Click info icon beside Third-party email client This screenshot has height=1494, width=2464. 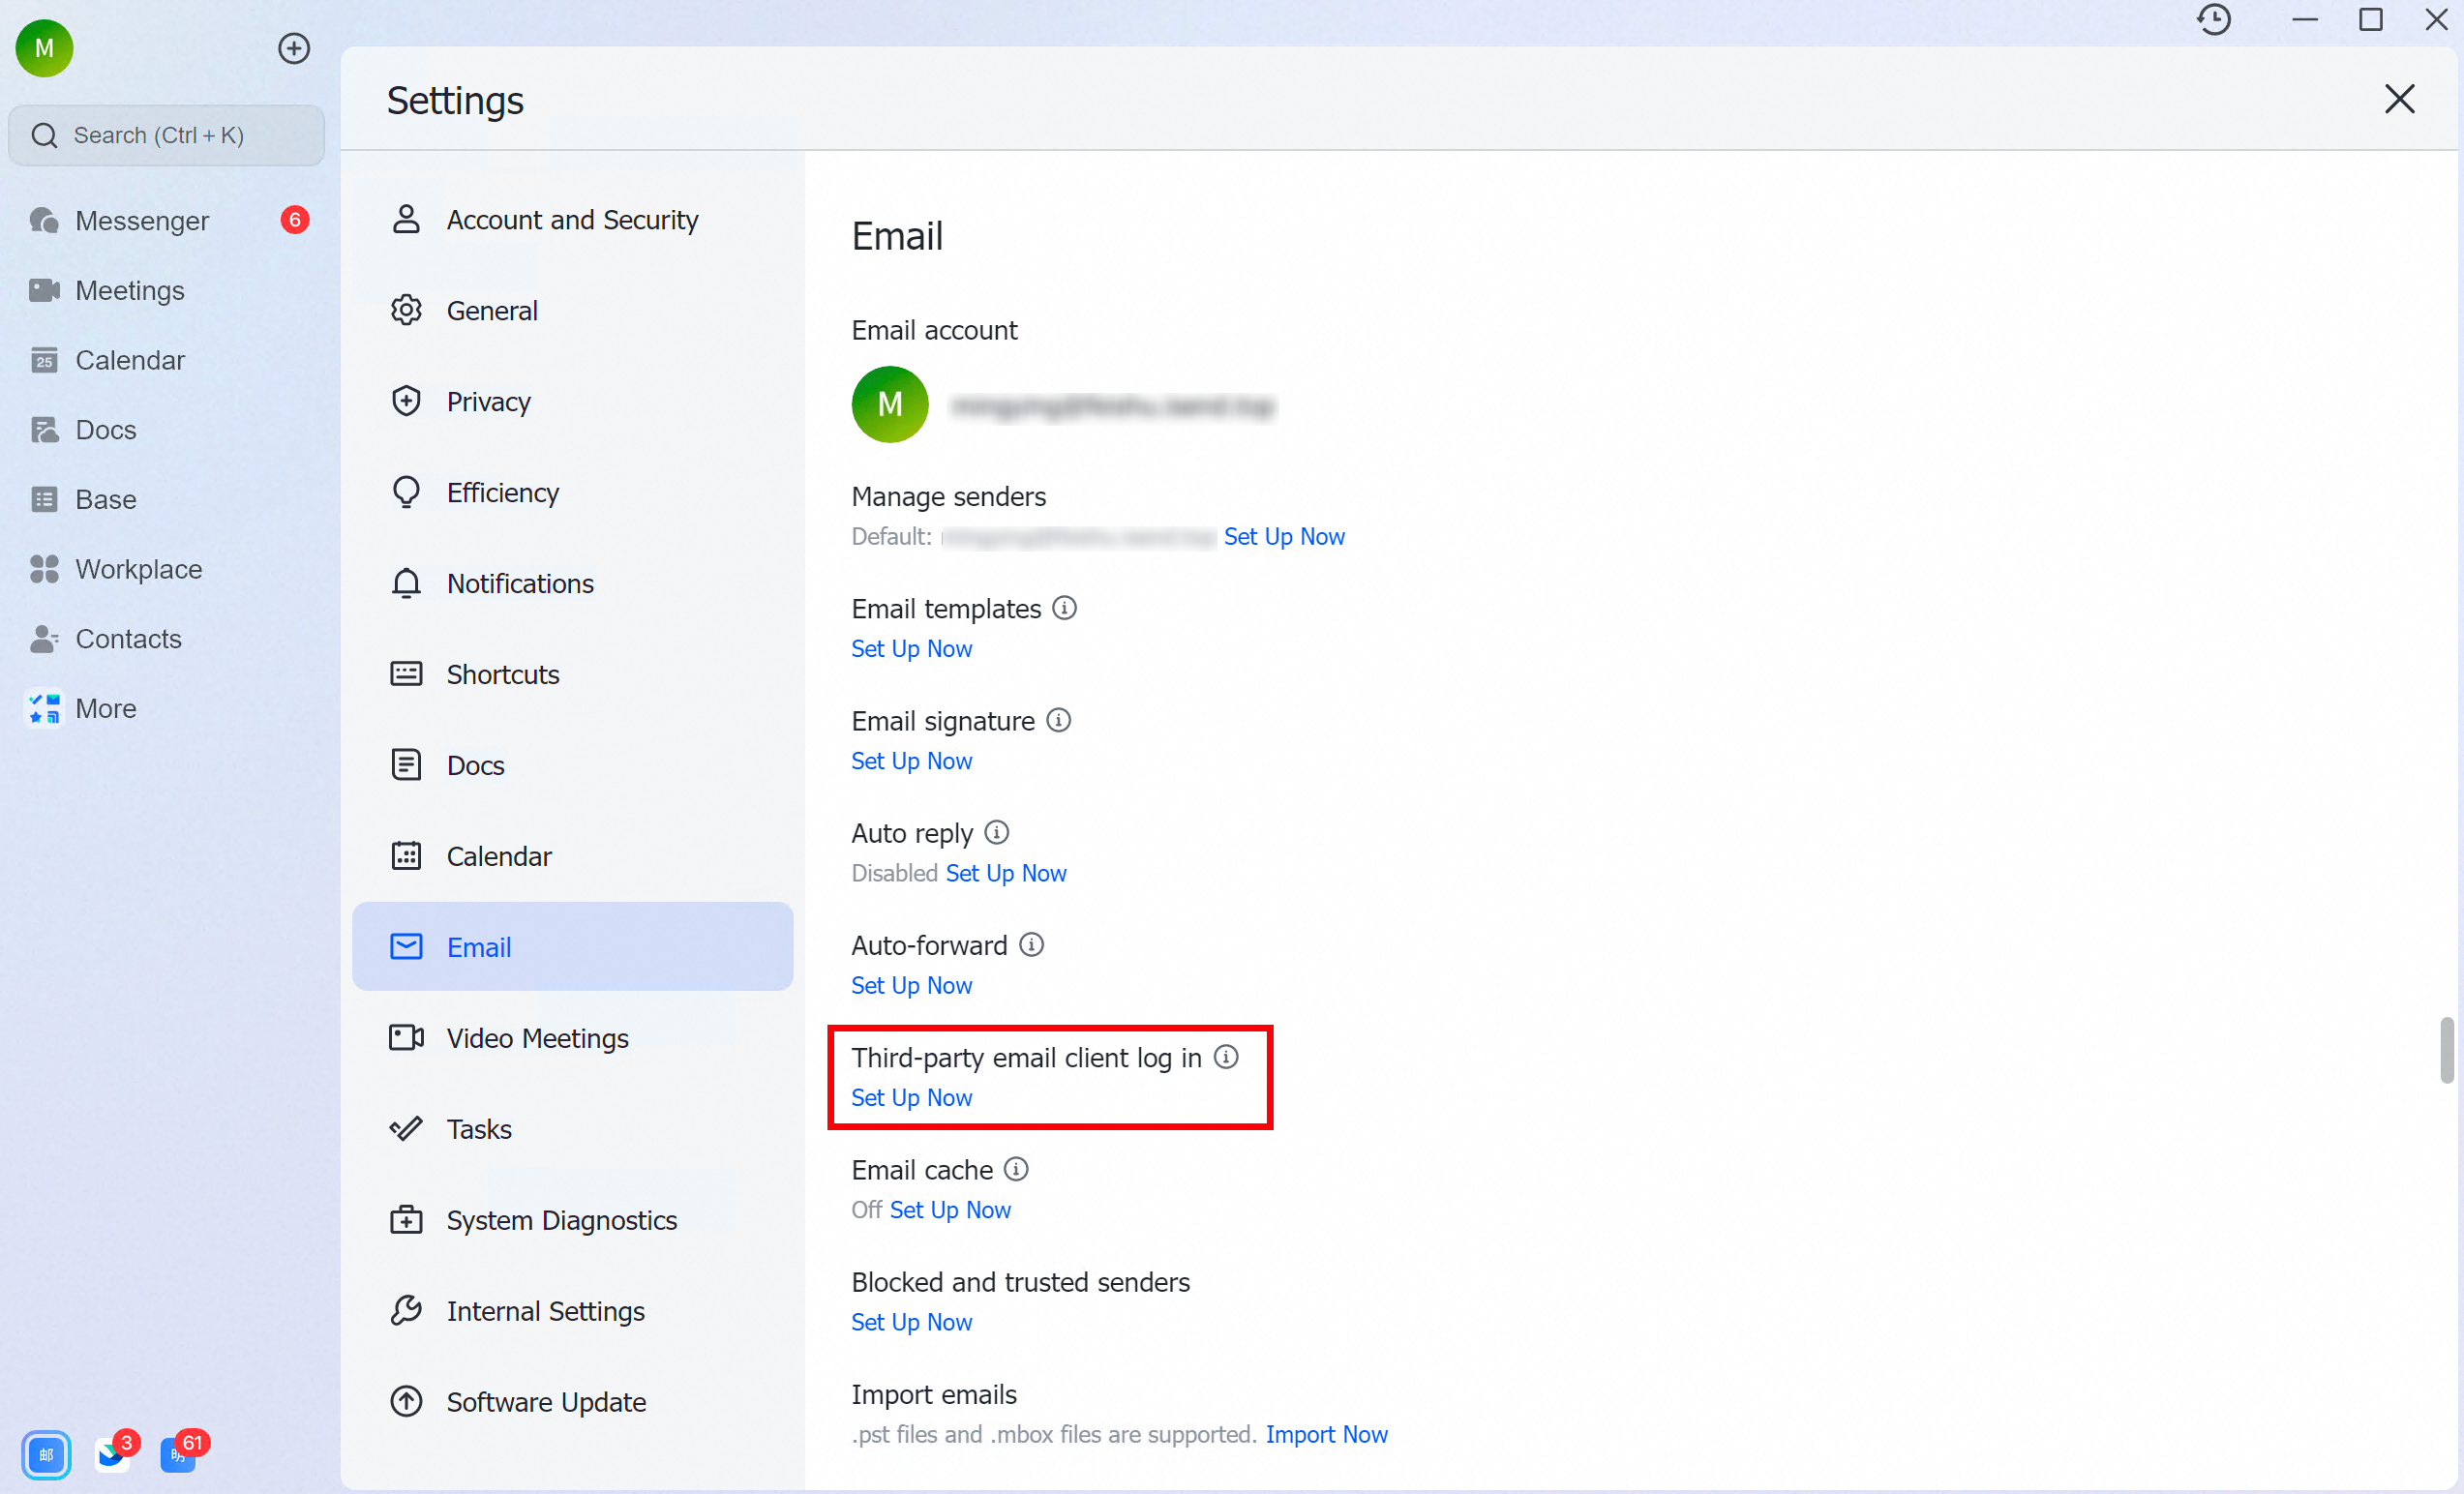[x=1226, y=1057]
